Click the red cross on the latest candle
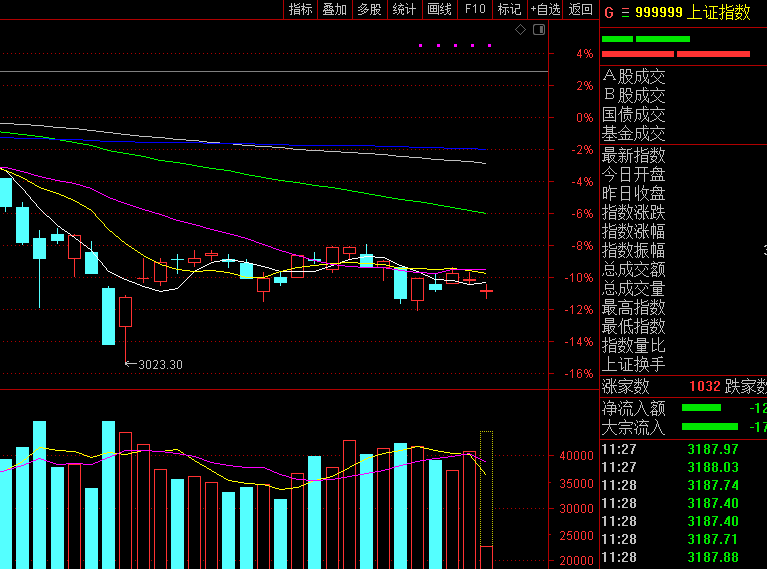The height and width of the screenshot is (569, 767). point(486,291)
